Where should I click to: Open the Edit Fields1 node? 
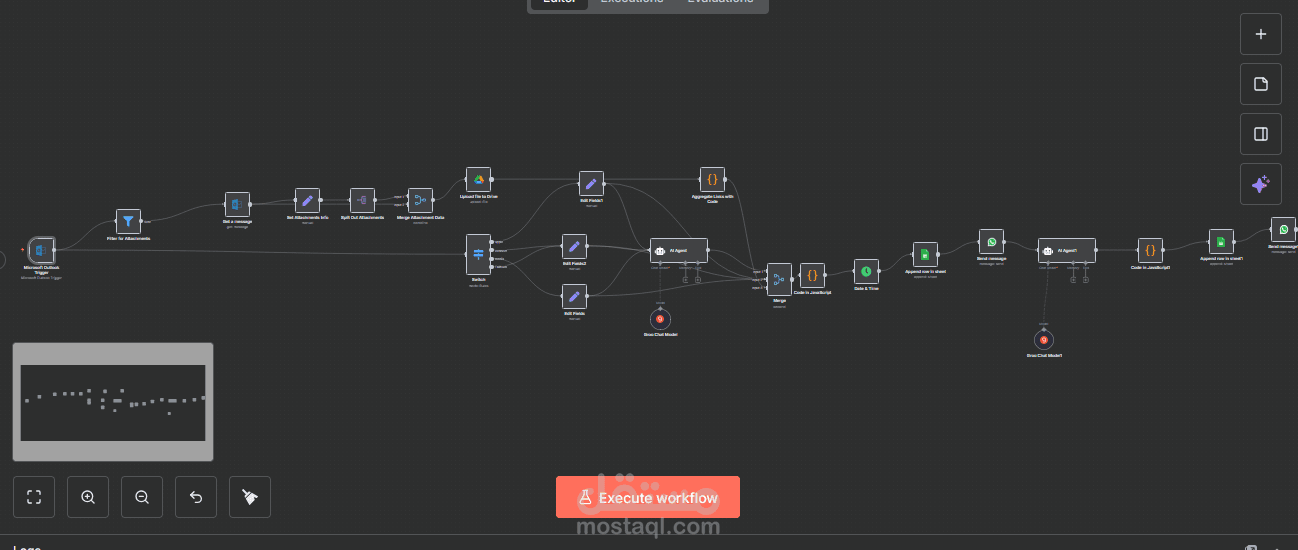(591, 183)
